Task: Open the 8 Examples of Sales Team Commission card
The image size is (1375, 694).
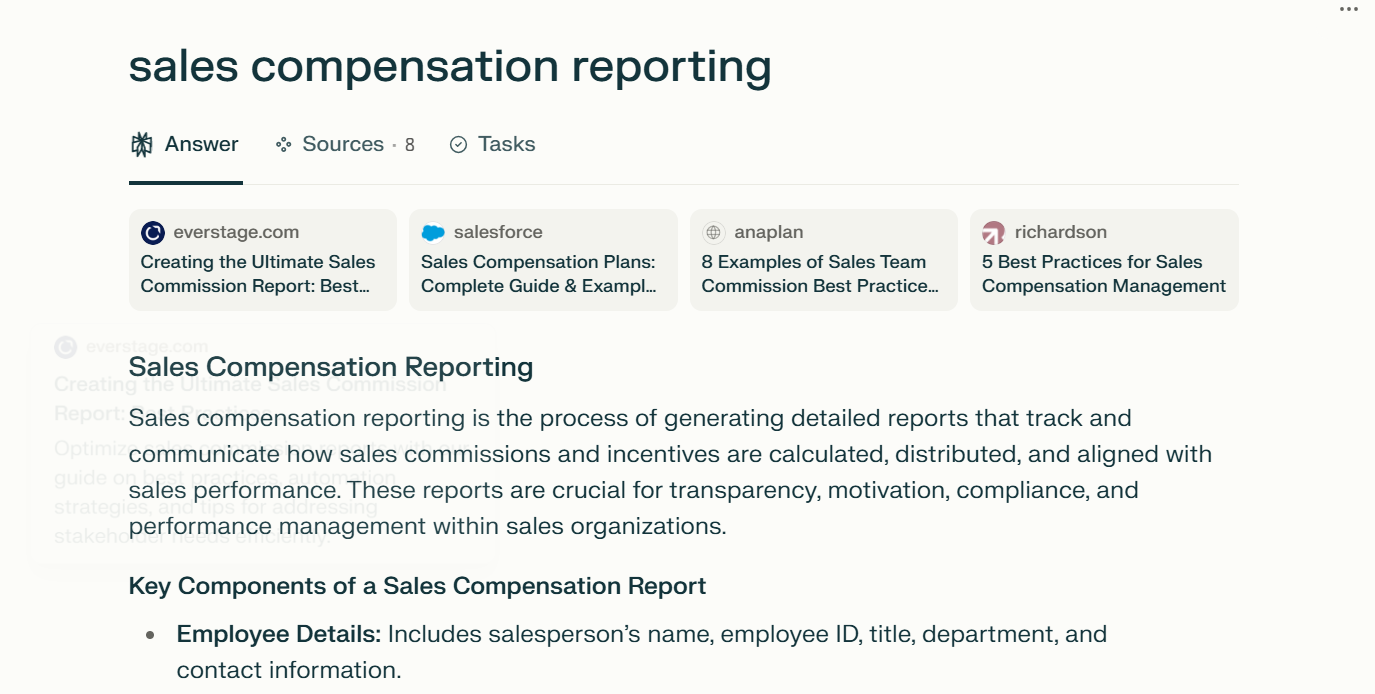Action: (822, 273)
